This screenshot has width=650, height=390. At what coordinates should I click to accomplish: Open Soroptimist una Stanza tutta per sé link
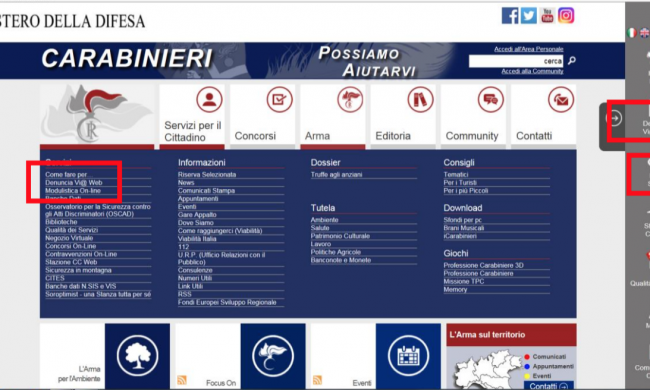pos(98,294)
